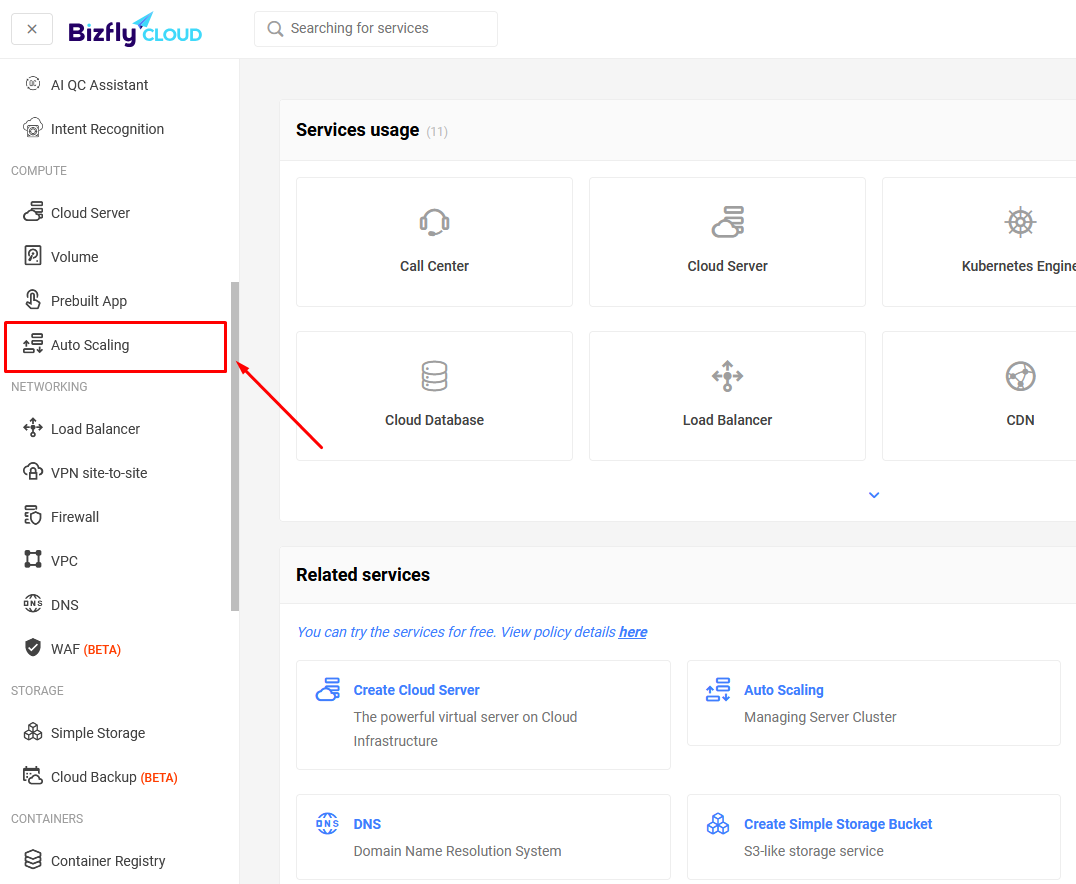
Task: Click the Auto Scaling related service link
Action: 784,690
